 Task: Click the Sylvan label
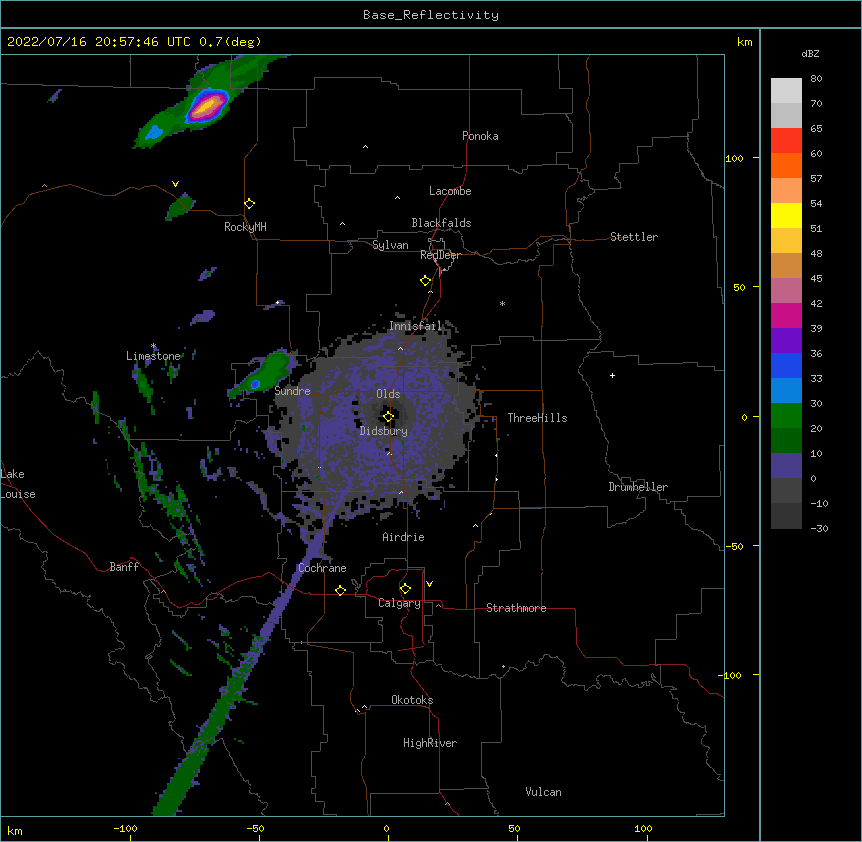390,245
